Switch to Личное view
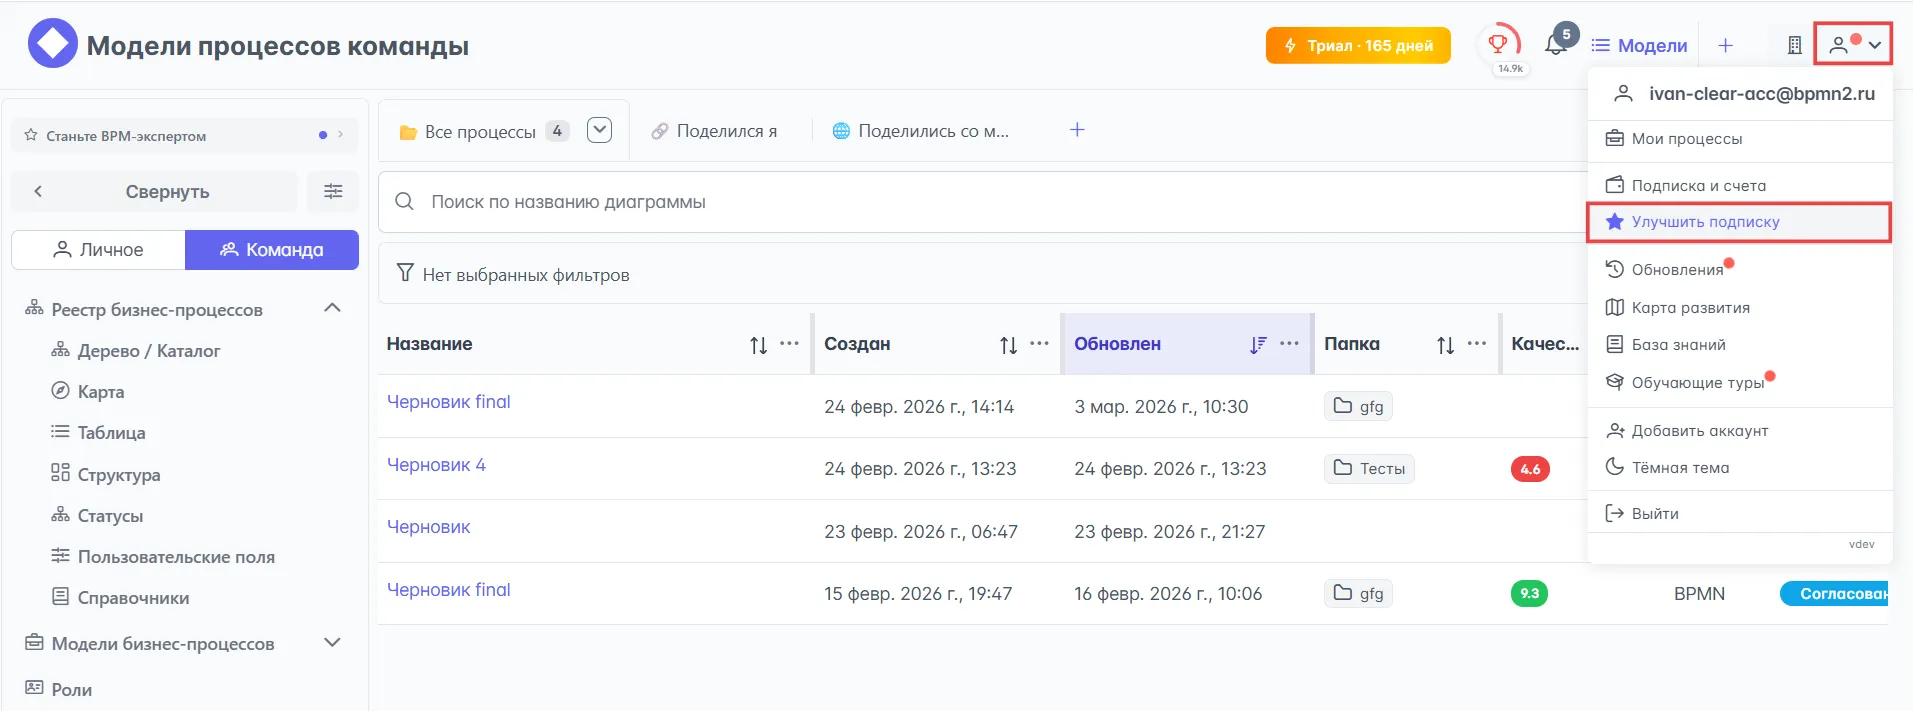 (98, 250)
